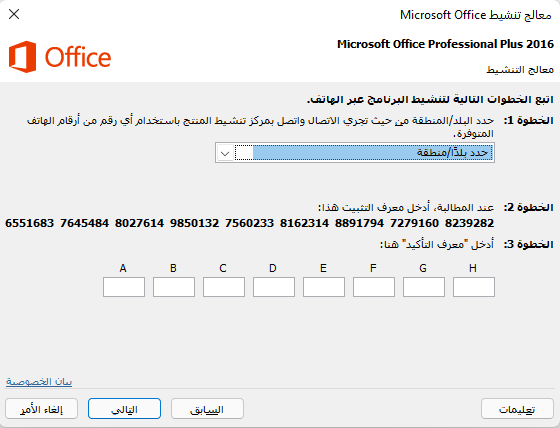Click confirmation ID field D

coord(274,287)
